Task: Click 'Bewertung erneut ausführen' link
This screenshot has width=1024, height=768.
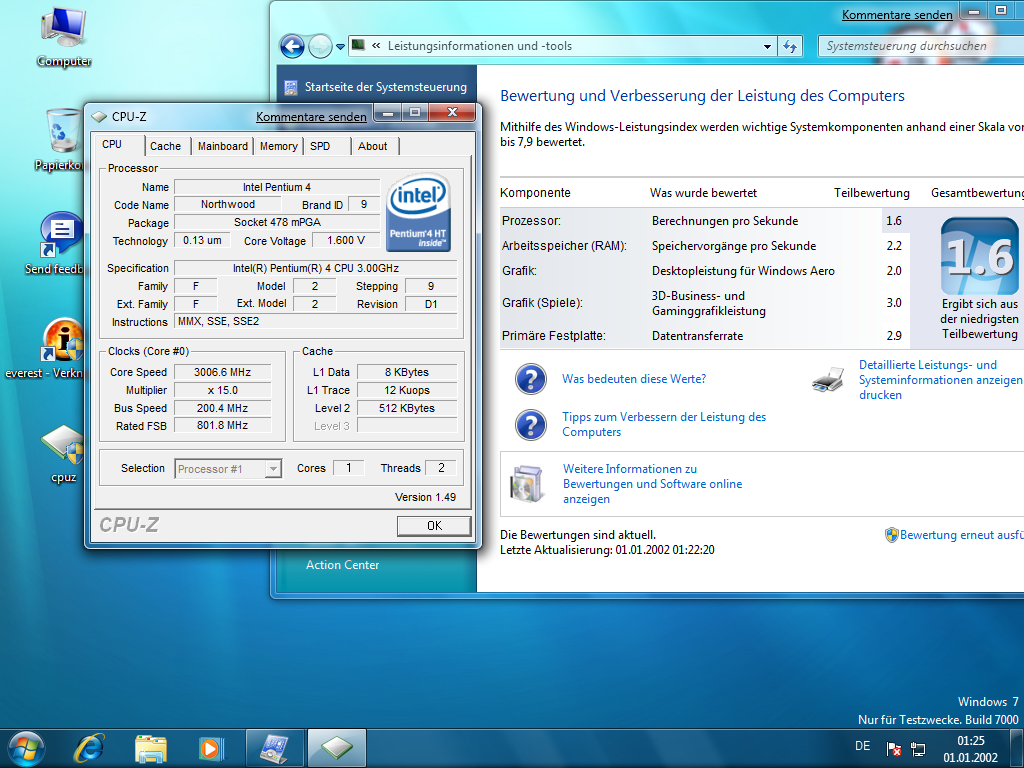Action: [960, 535]
